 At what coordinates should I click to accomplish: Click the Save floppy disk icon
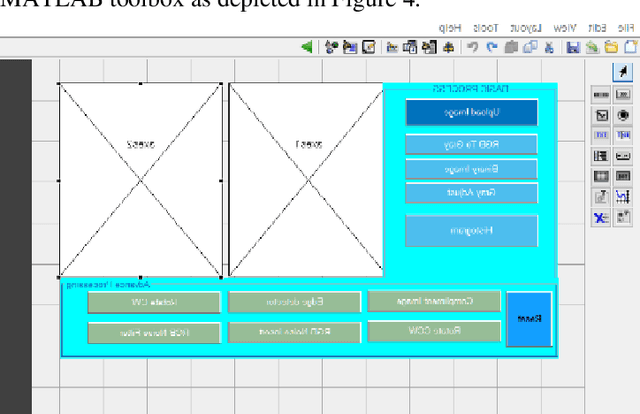[573, 47]
